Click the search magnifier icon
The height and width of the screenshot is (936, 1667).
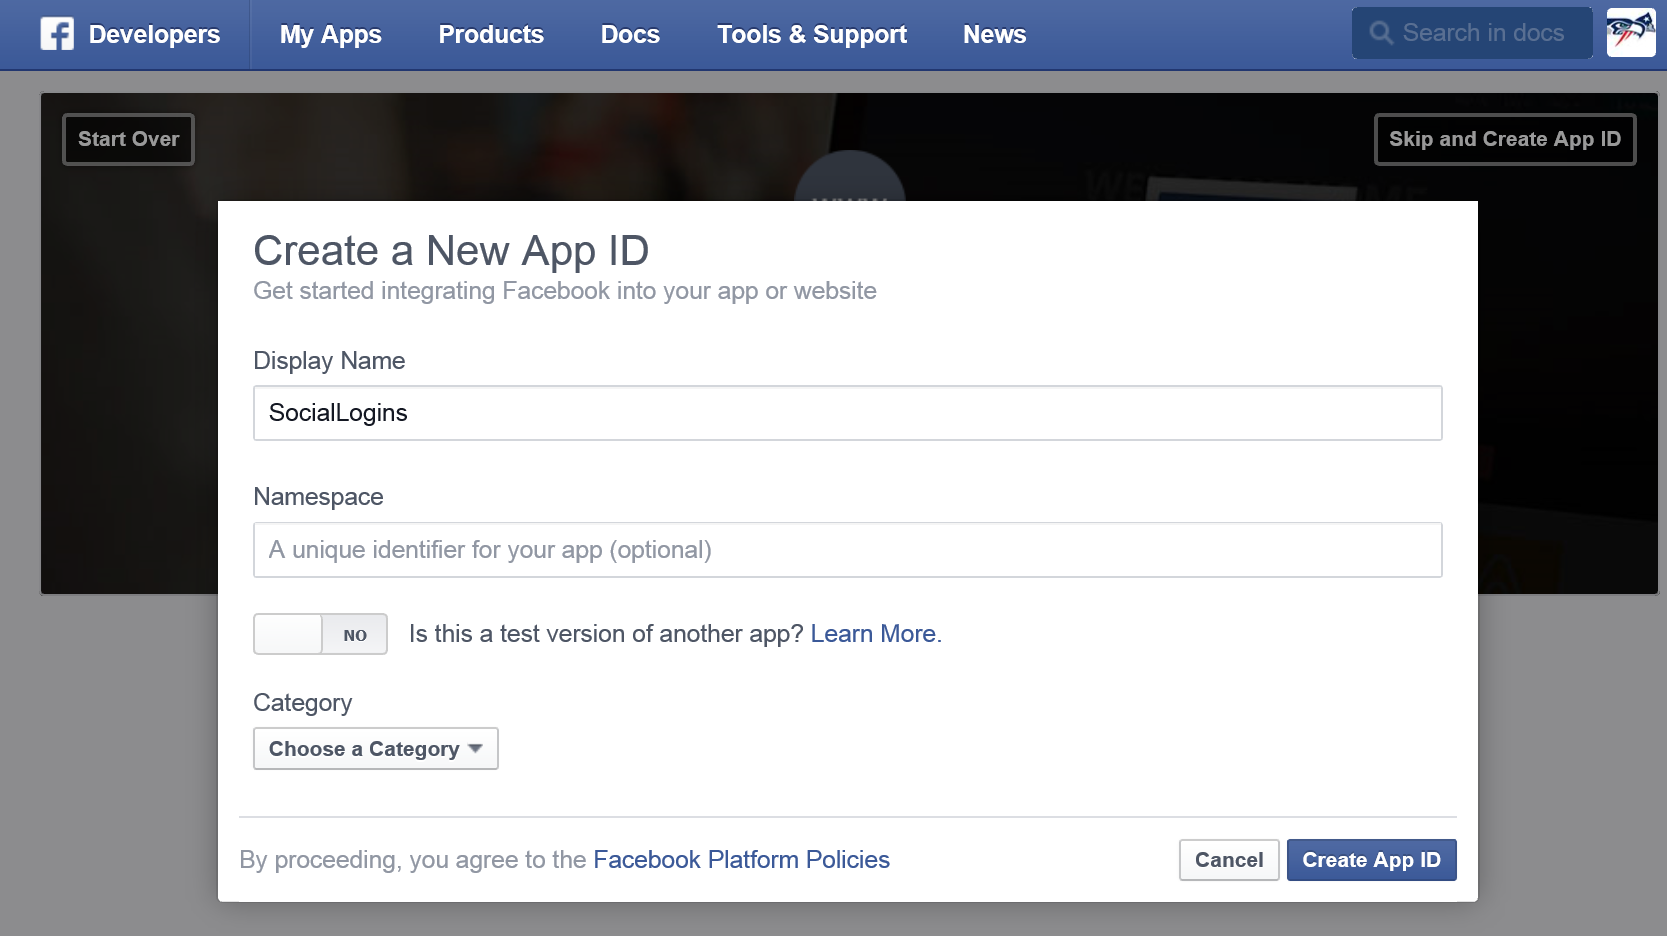1381,33
